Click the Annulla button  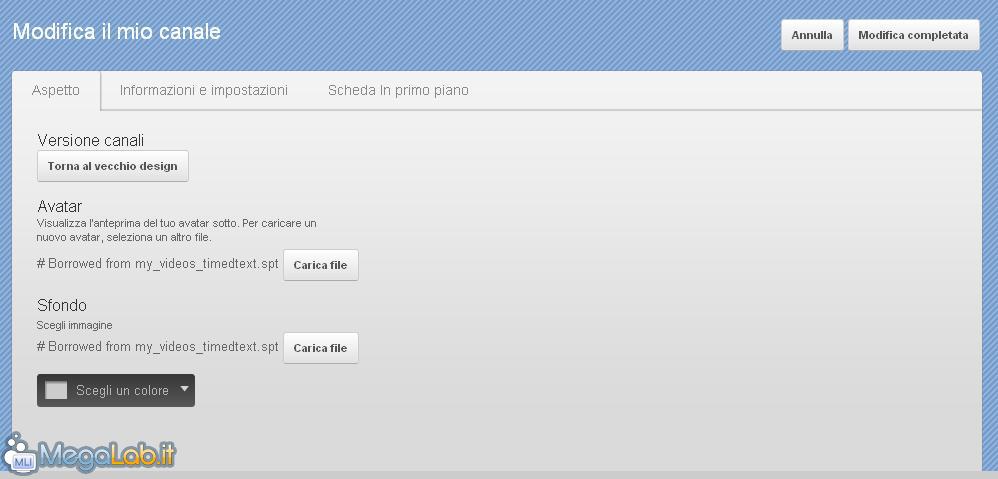click(x=812, y=35)
